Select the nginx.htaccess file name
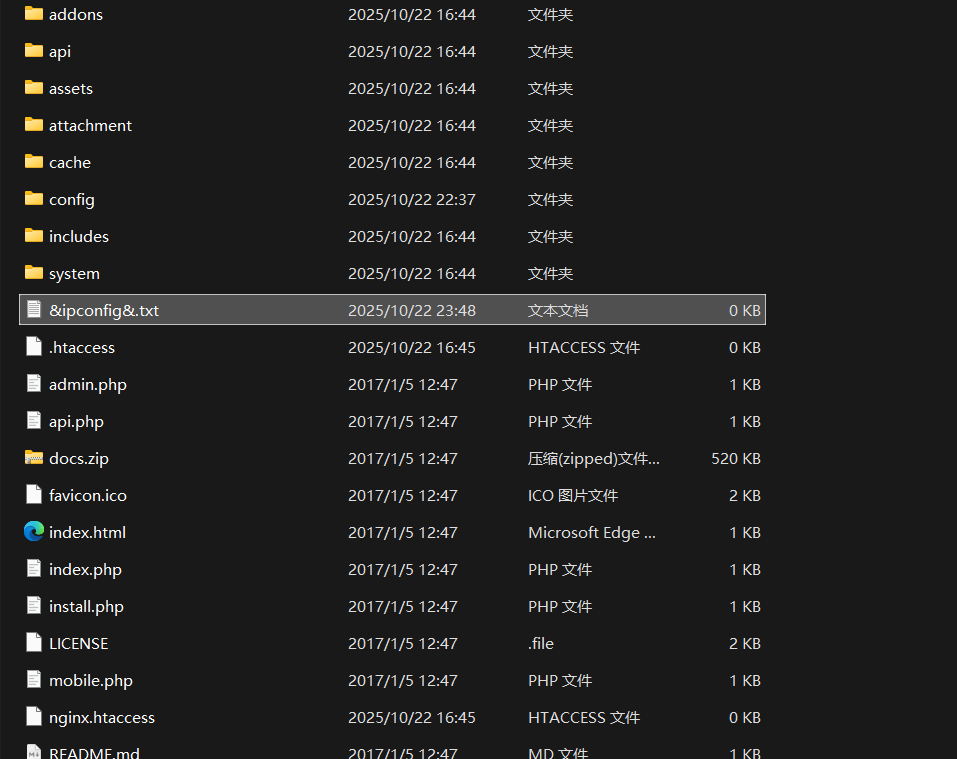This screenshot has width=957, height=759. pyautogui.click(x=102, y=718)
